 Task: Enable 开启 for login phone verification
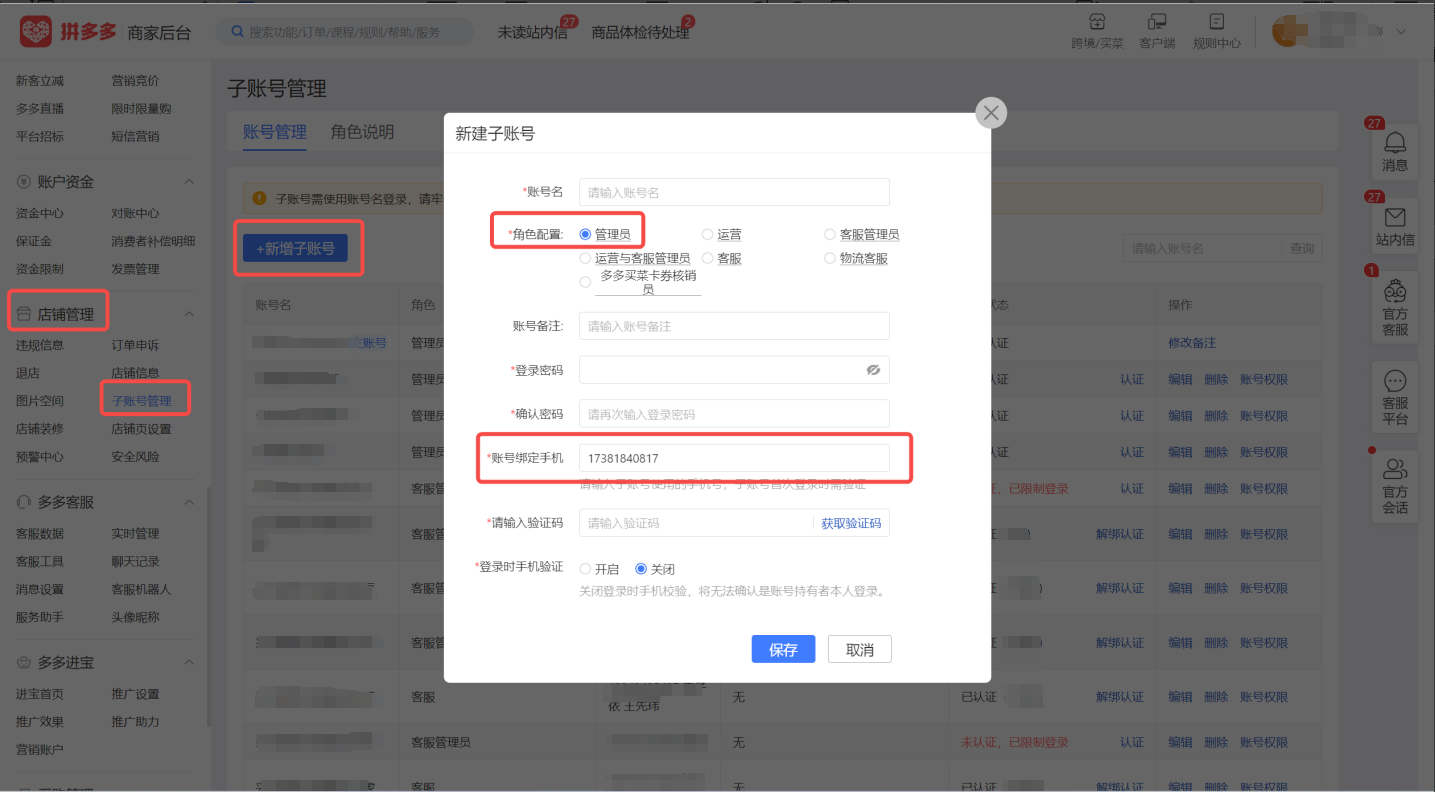click(586, 569)
